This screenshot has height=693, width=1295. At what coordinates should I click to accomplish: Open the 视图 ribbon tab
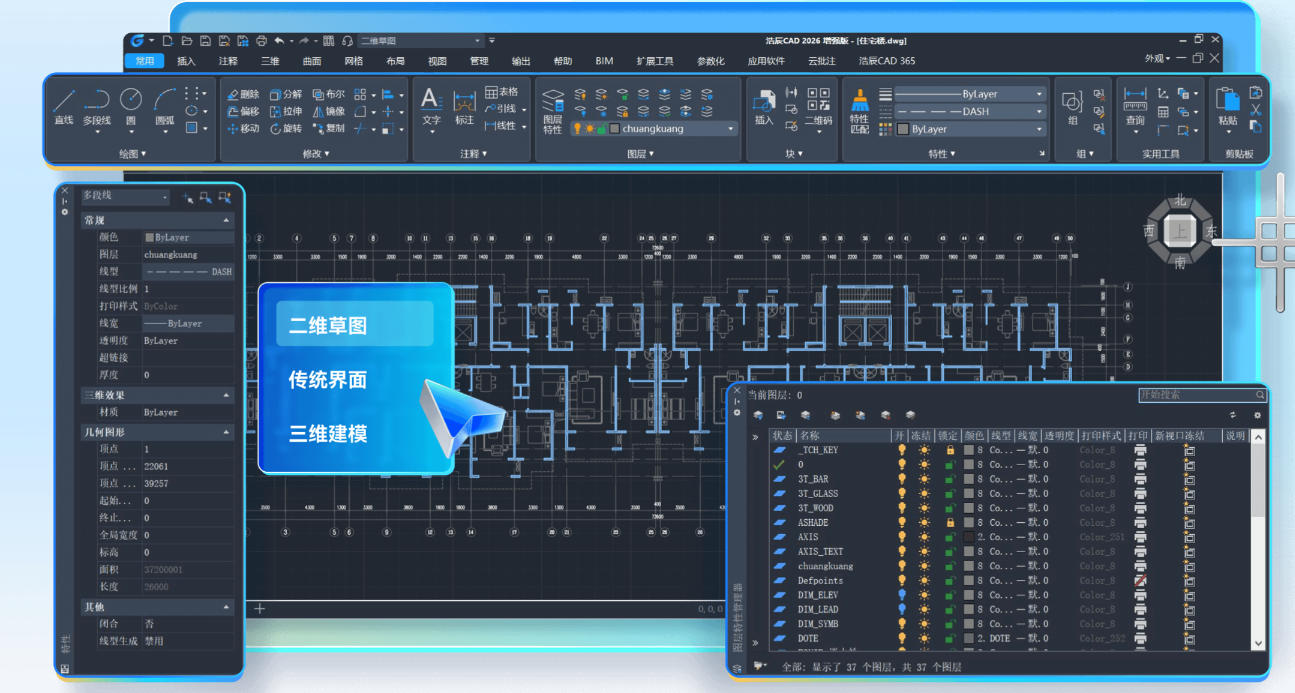(437, 61)
